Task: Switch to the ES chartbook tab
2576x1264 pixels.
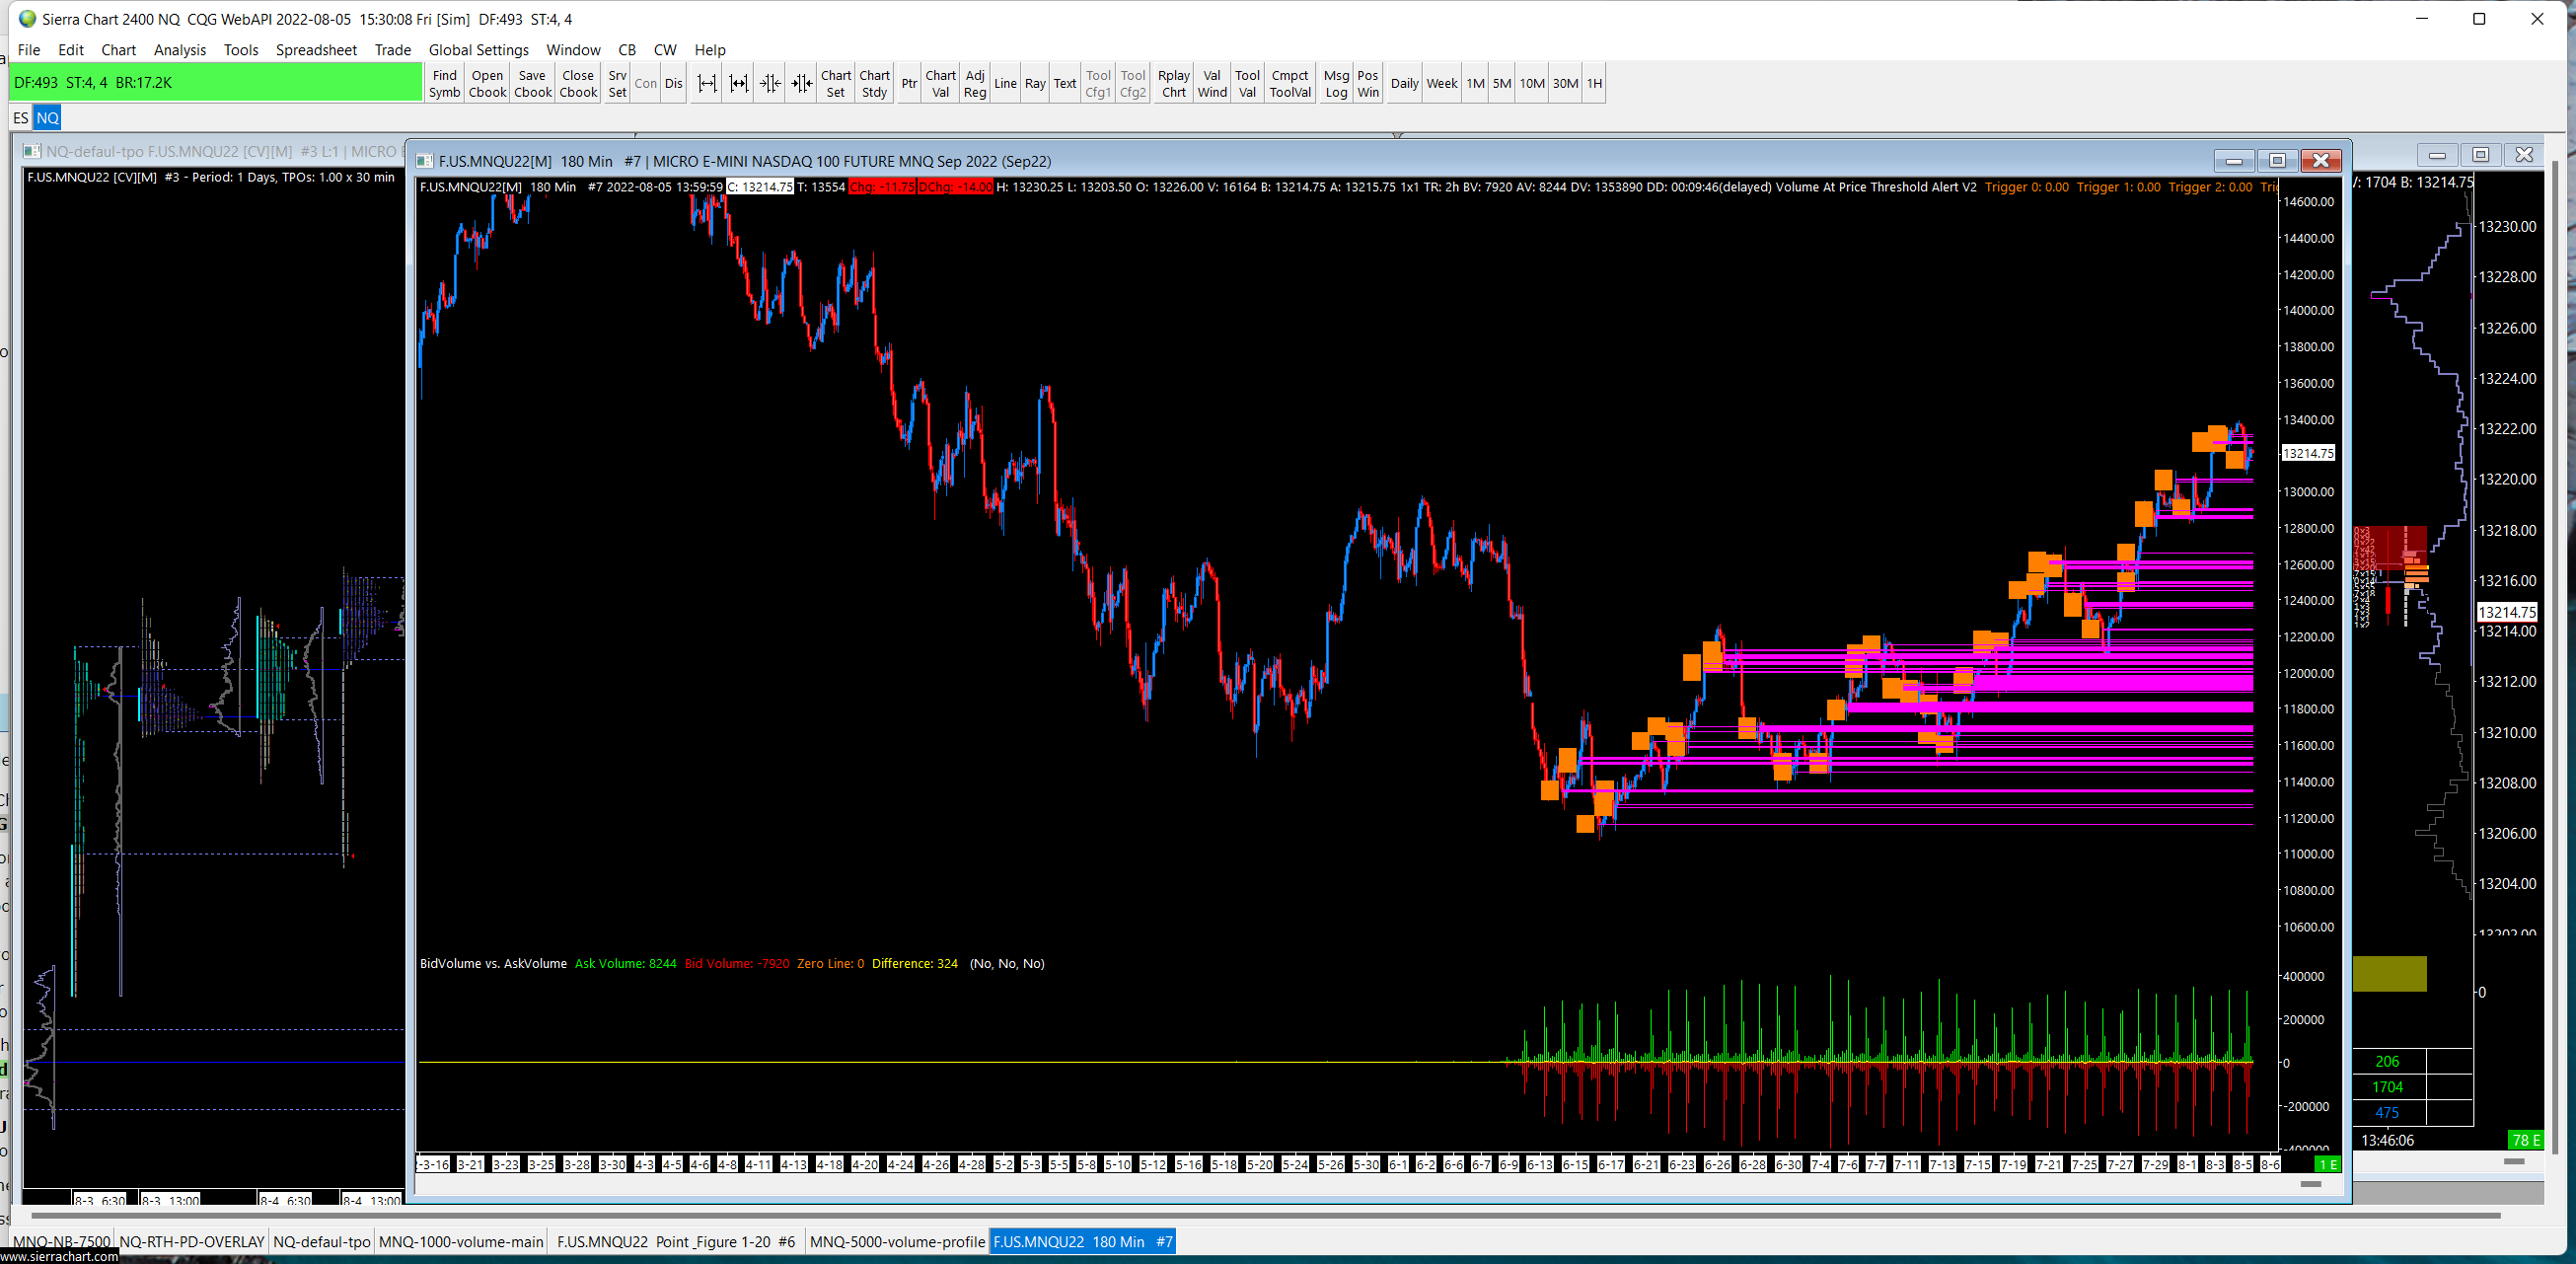Action: pyautogui.click(x=20, y=118)
